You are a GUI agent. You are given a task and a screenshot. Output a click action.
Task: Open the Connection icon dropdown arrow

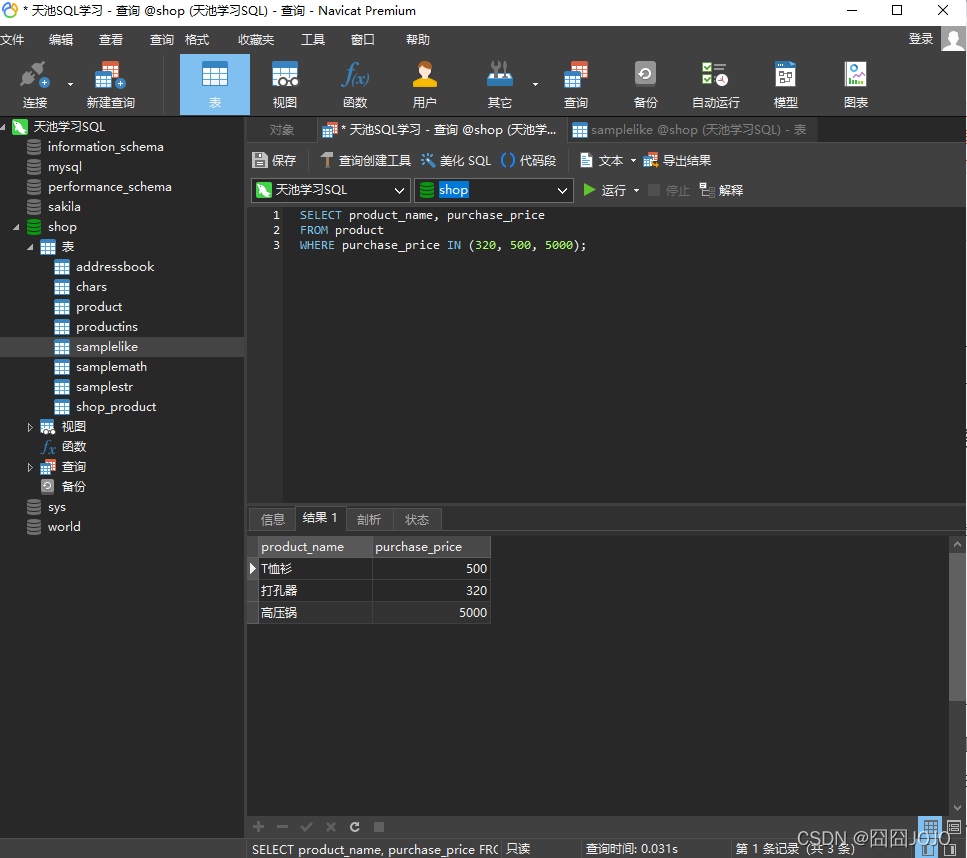(70, 85)
